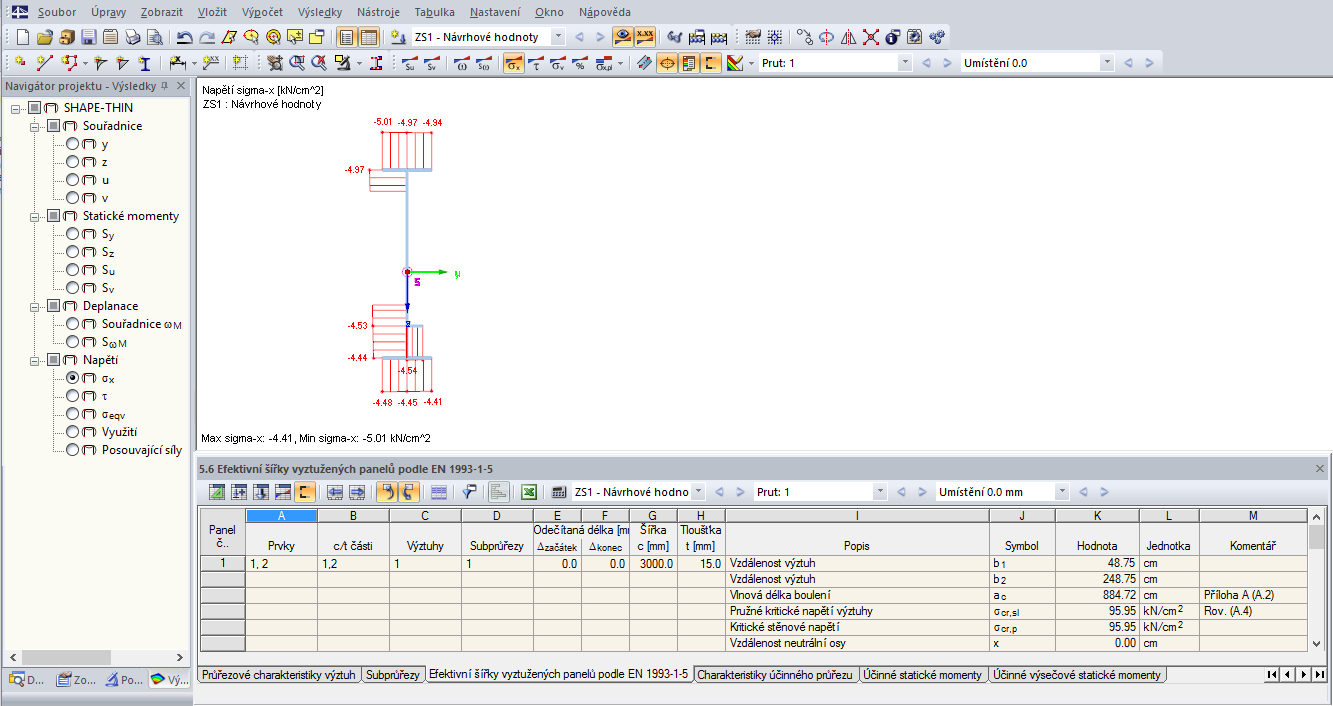The width and height of the screenshot is (1333, 706).
Task: Switch to Charakteristiky účinného průřezu tab
Action: point(775,675)
